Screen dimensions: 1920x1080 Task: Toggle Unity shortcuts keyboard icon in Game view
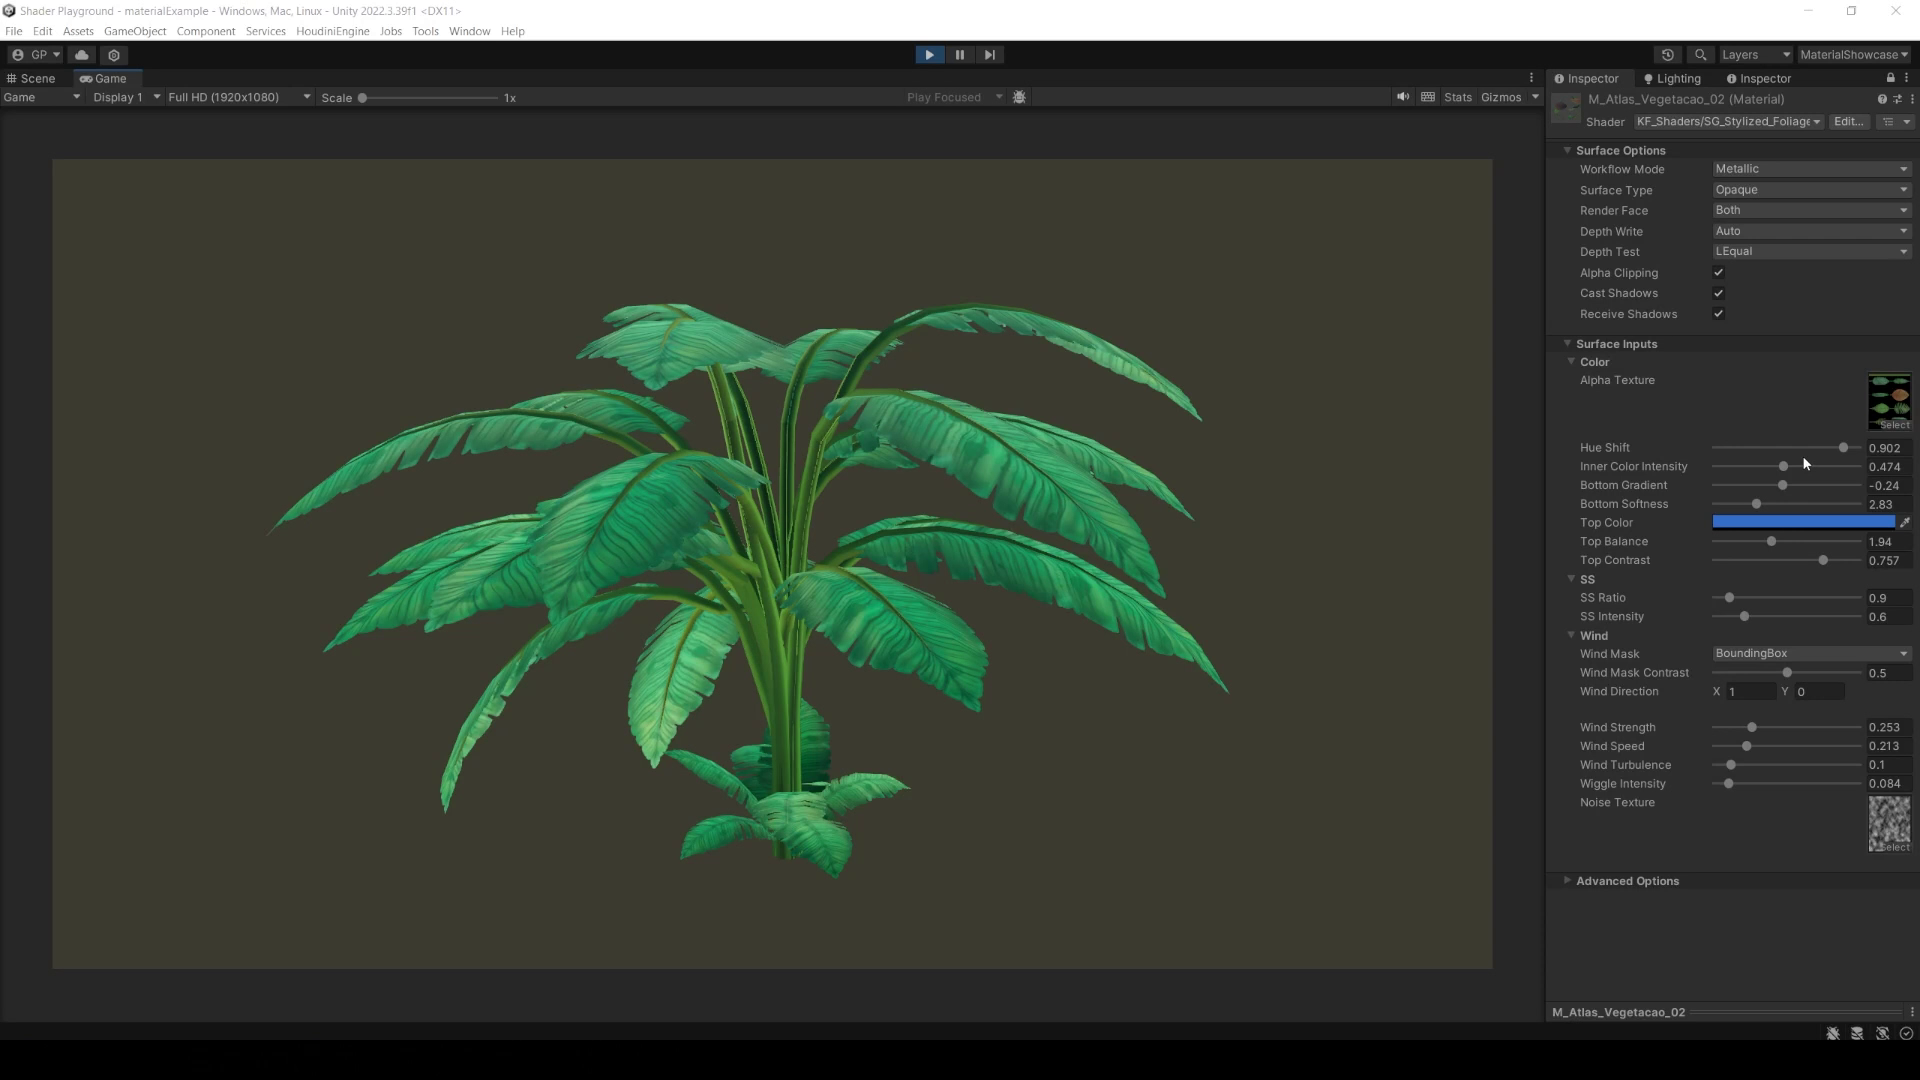1428,97
